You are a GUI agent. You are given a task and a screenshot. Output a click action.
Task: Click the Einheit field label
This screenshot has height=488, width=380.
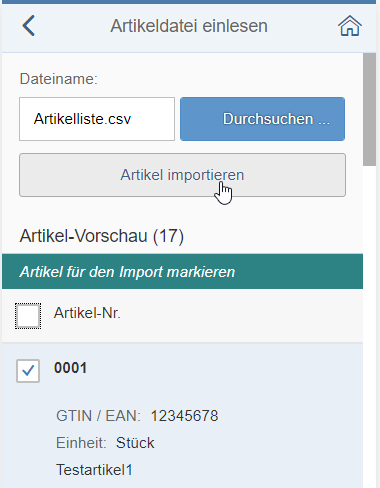(x=81, y=443)
